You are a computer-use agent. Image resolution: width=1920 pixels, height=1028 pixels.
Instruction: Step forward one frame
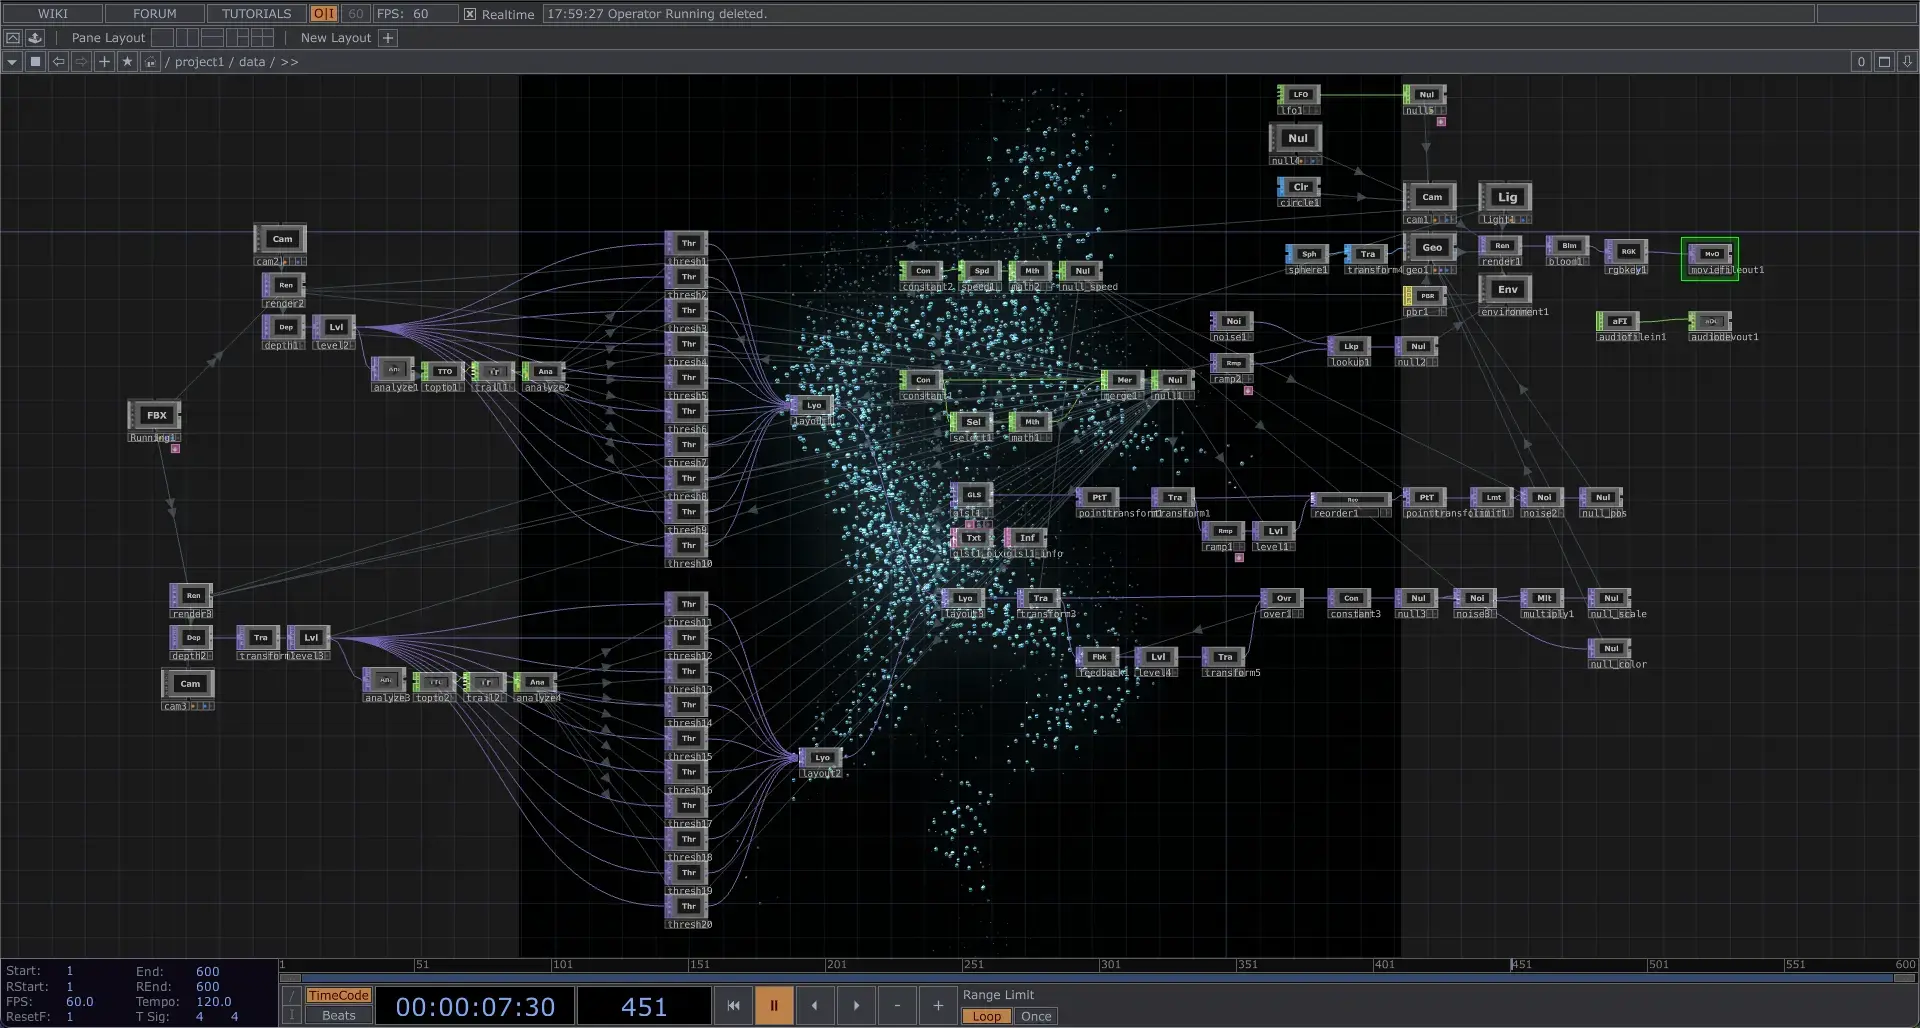coord(856,1006)
